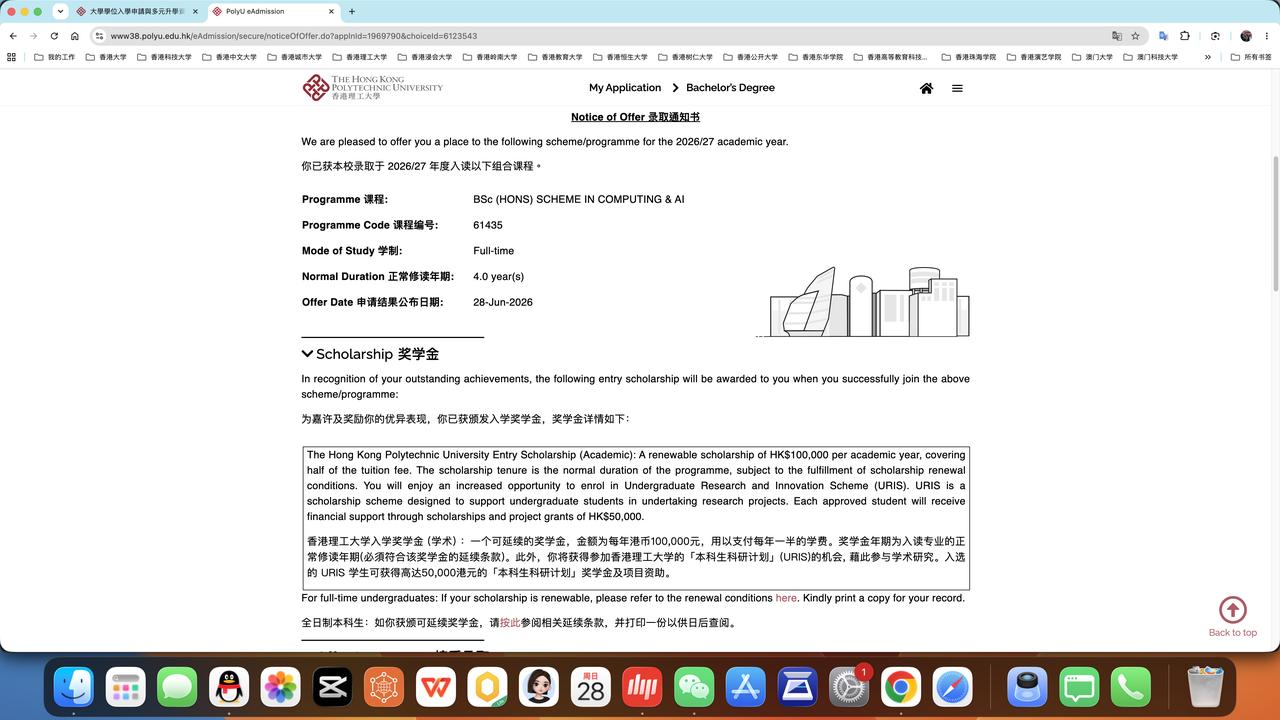The height and width of the screenshot is (720, 1280).
Task: Click programme code value 61435
Action: (x=488, y=225)
